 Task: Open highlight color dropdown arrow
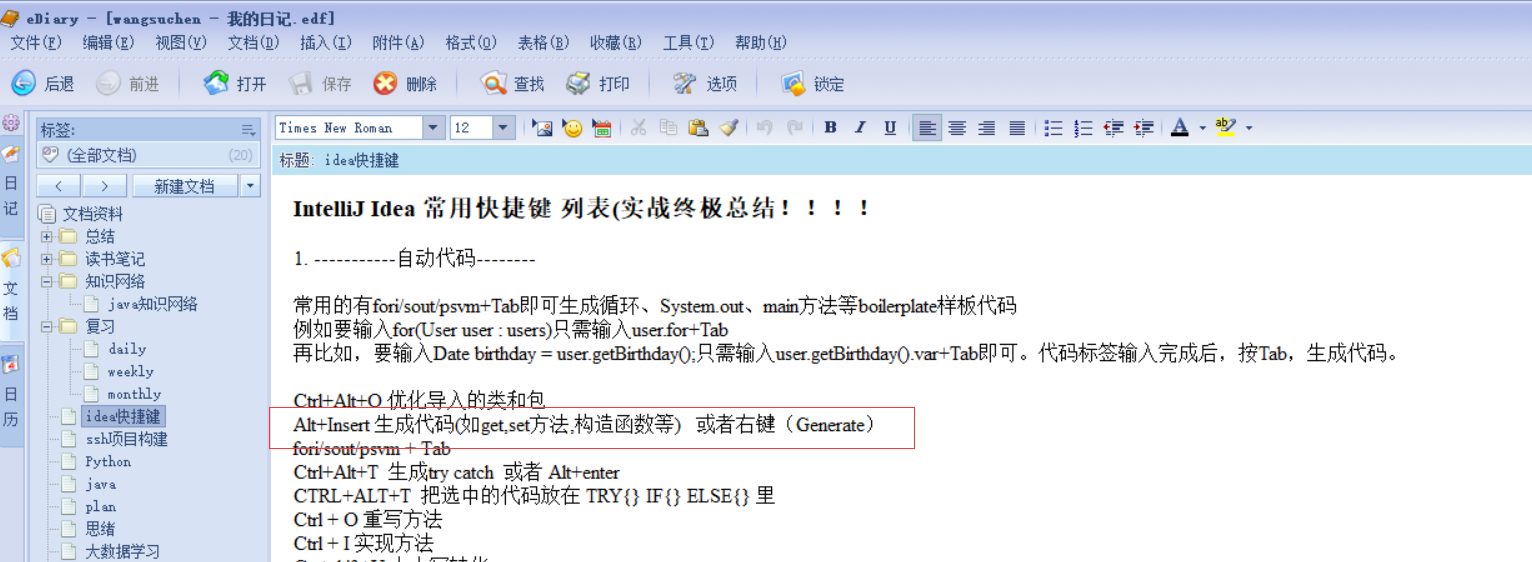point(1248,128)
